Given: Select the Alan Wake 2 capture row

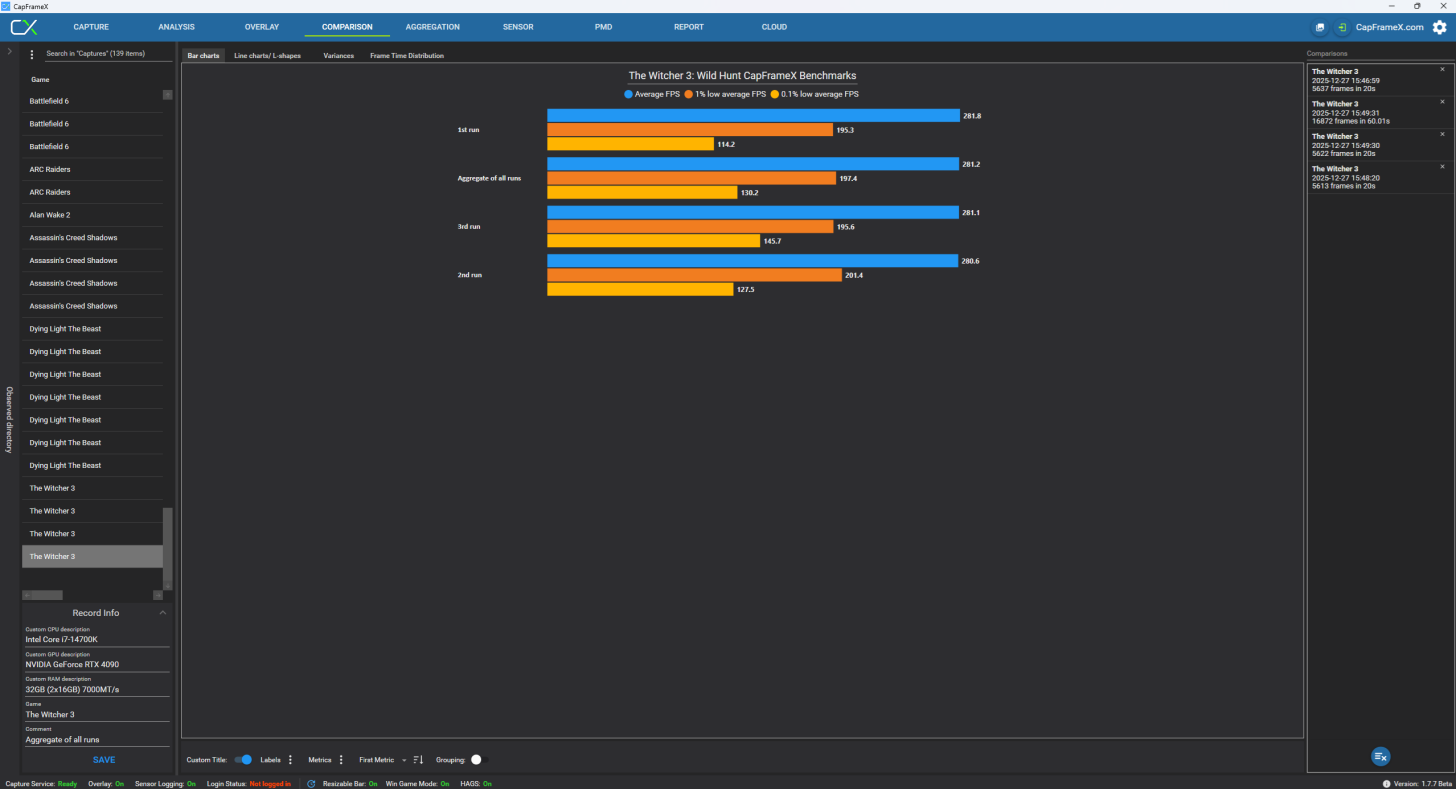Looking at the screenshot, I should pyautogui.click(x=92, y=215).
